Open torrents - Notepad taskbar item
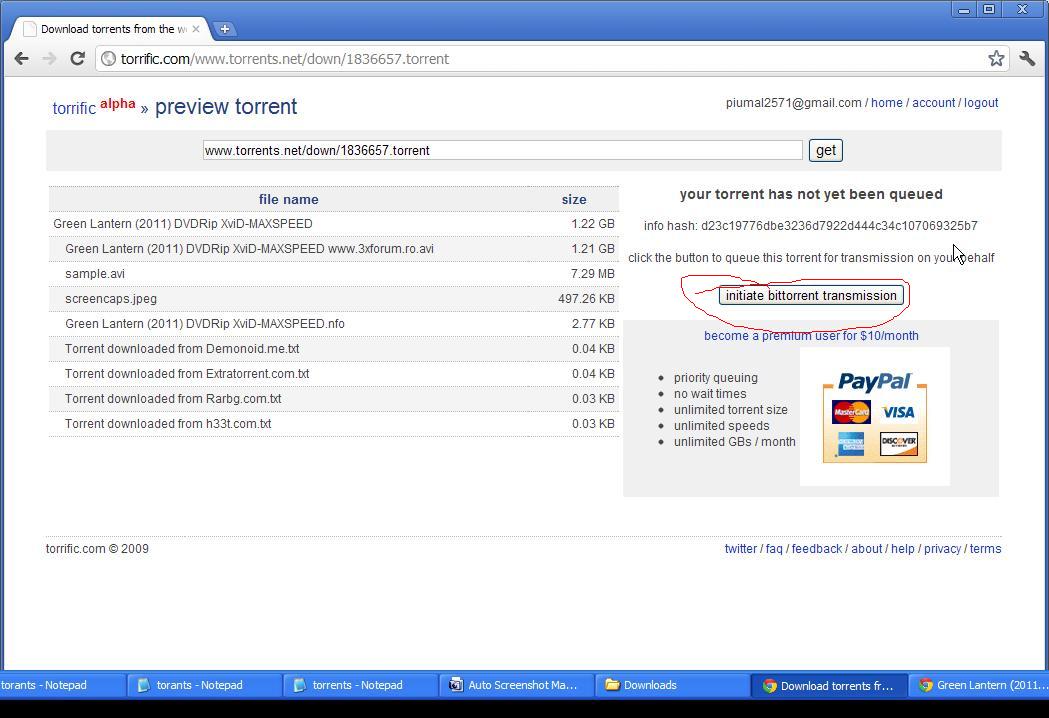This screenshot has height=718, width=1049. tap(360, 685)
